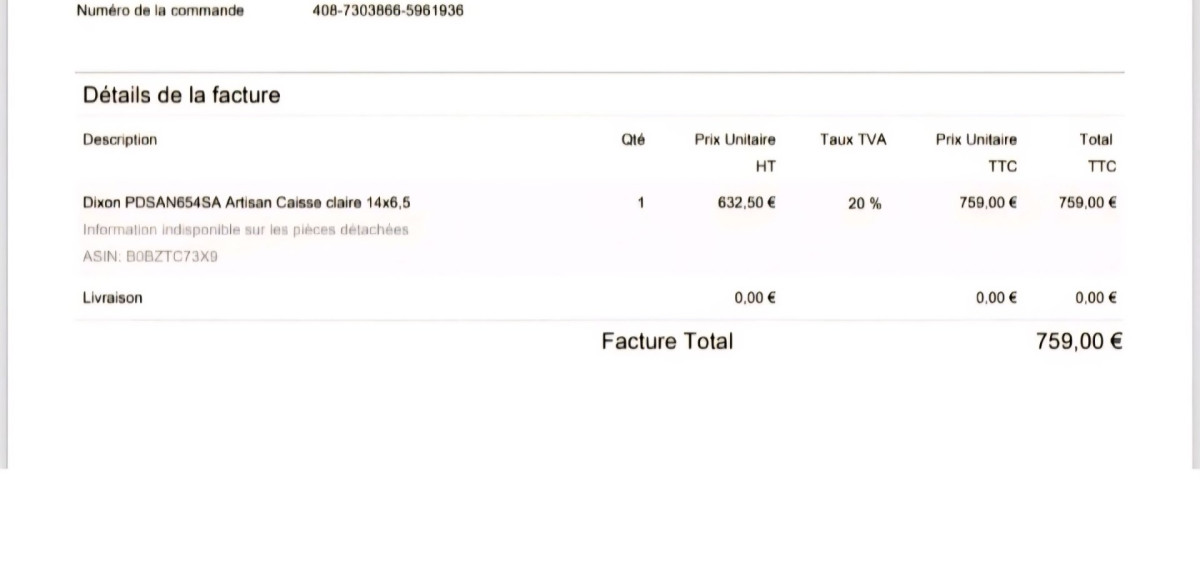This screenshot has height=563, width=1200.
Task: Select the 20 % VAT rate value
Action: pyautogui.click(x=864, y=203)
